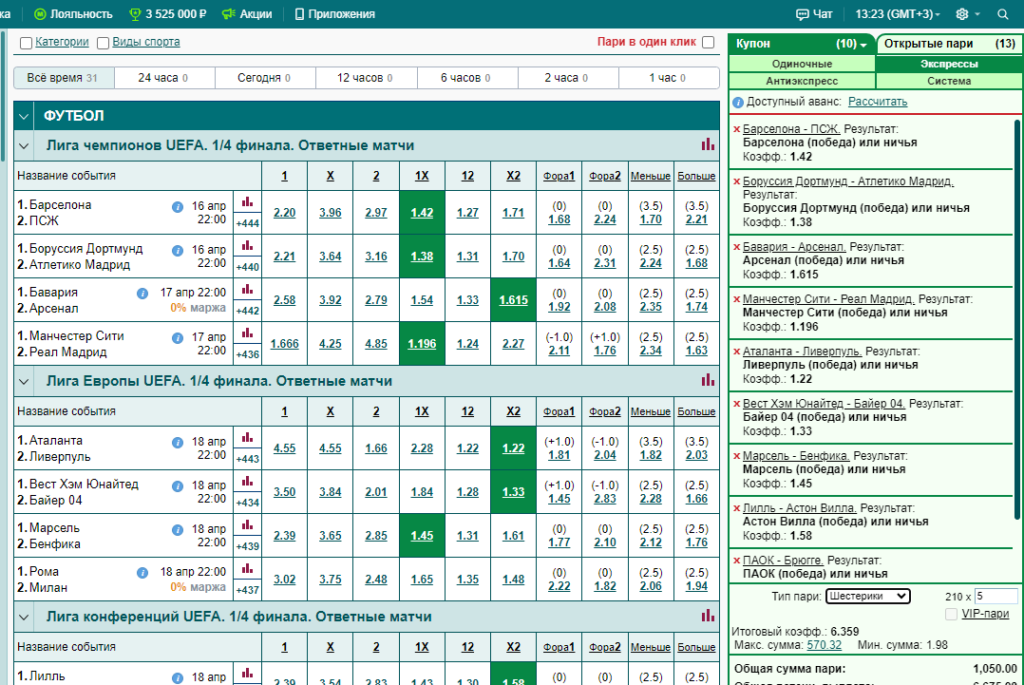Open Лояльность in top bar
This screenshot has height=685, width=1024.
click(x=73, y=14)
